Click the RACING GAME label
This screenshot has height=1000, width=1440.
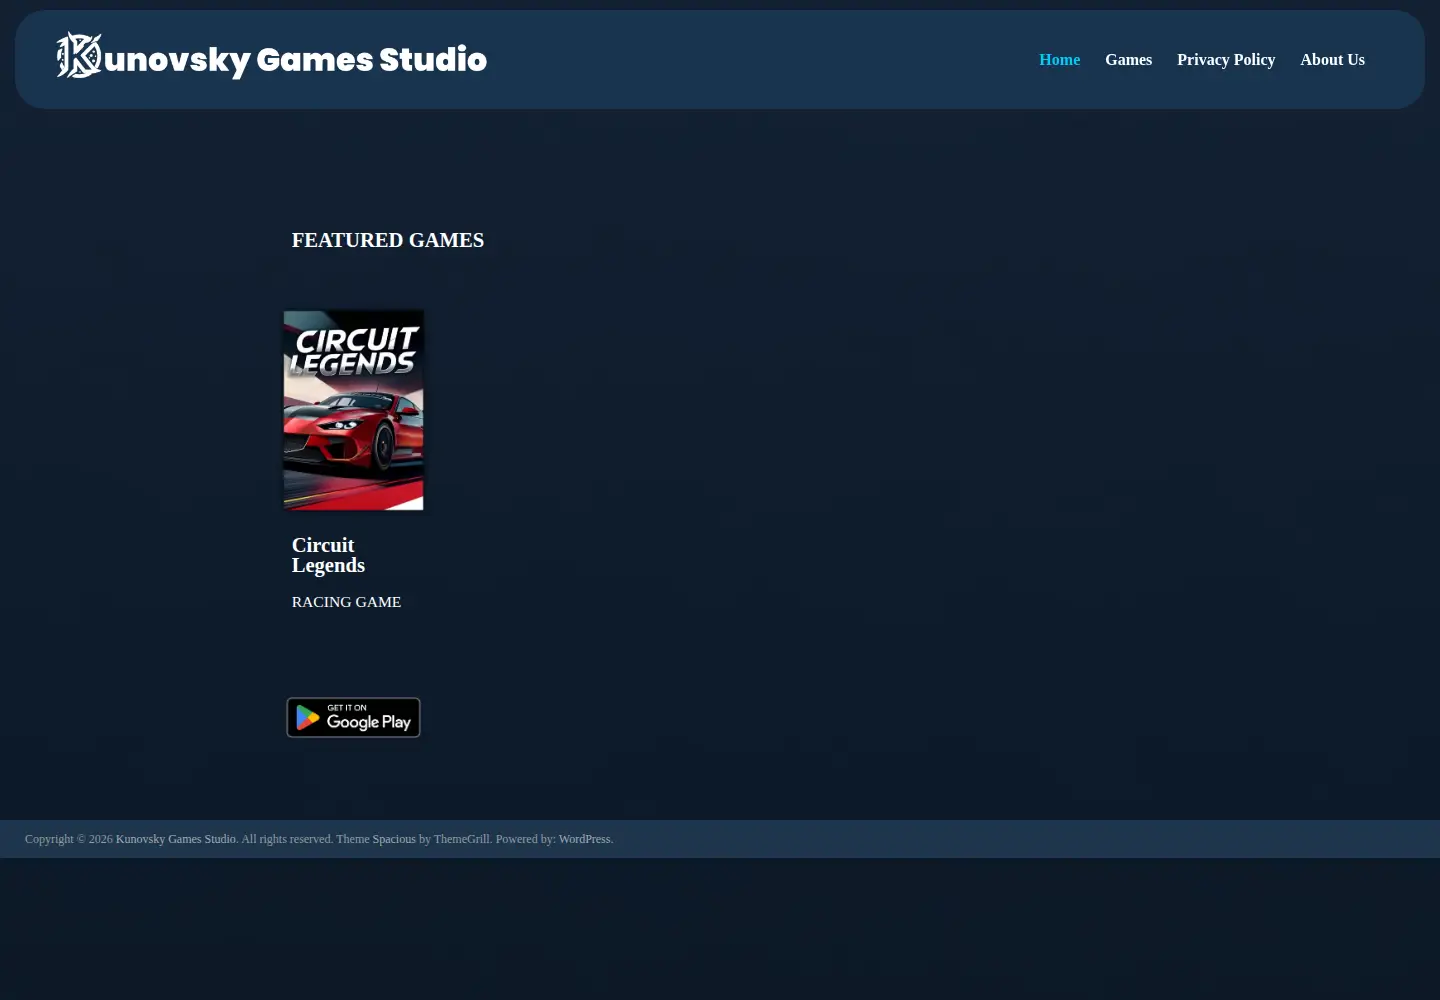point(346,602)
